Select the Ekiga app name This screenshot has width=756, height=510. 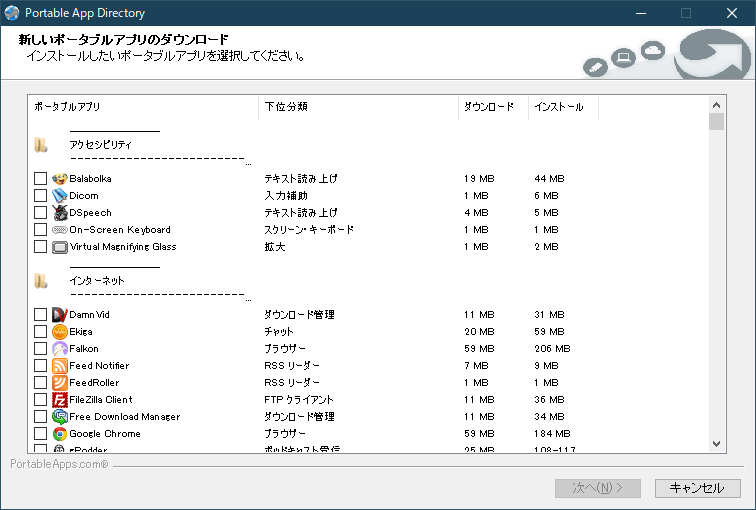pyautogui.click(x=81, y=332)
